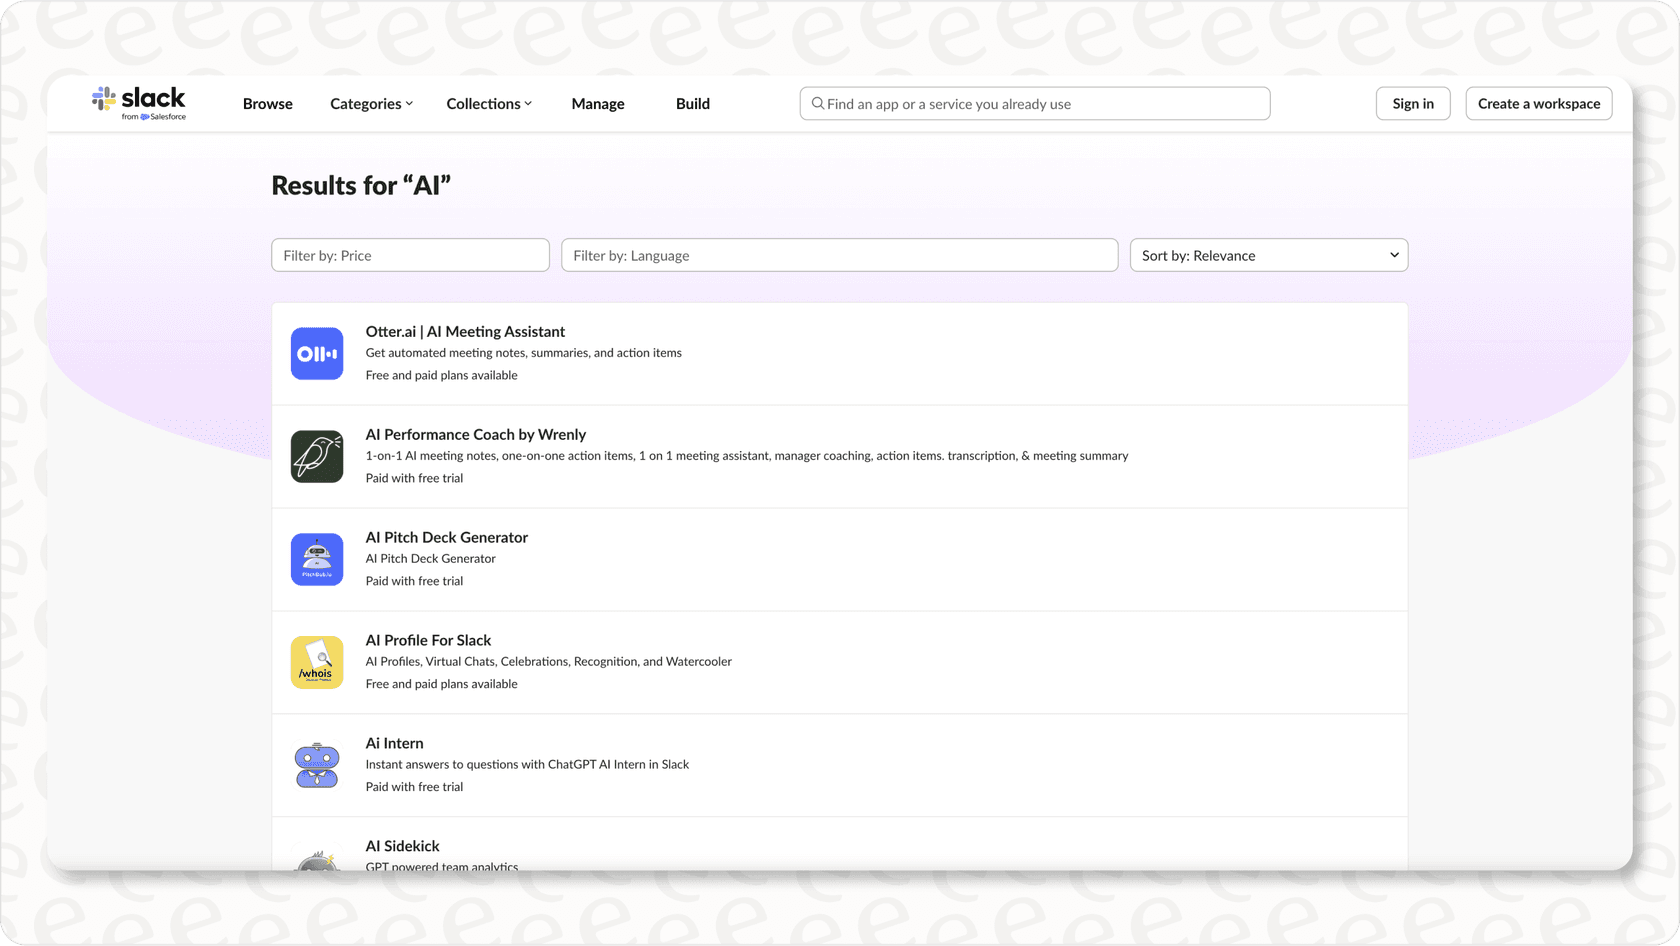1680x946 pixels.
Task: Click into the app search field
Action: coord(1034,103)
